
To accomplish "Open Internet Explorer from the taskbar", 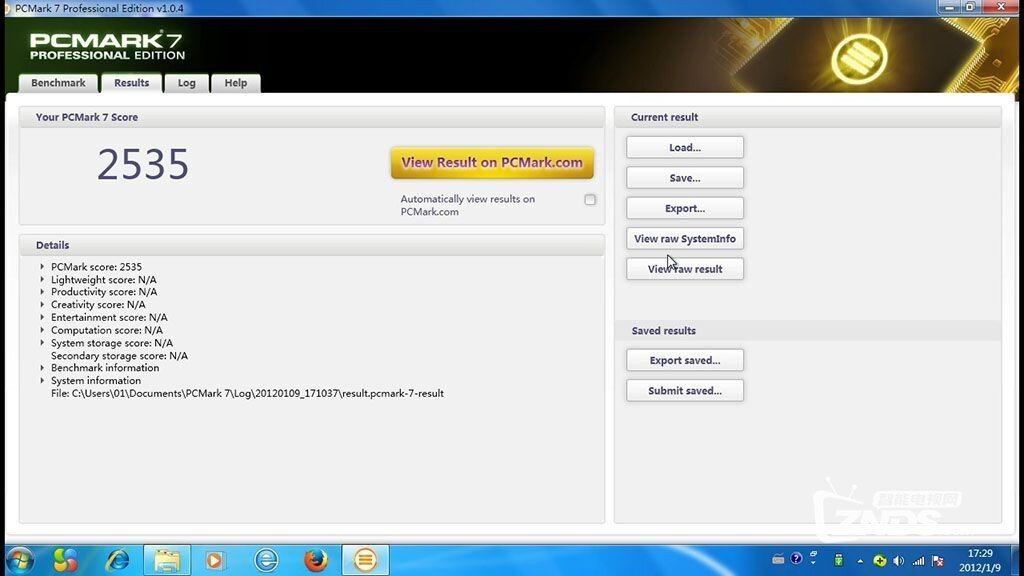I will click(118, 560).
